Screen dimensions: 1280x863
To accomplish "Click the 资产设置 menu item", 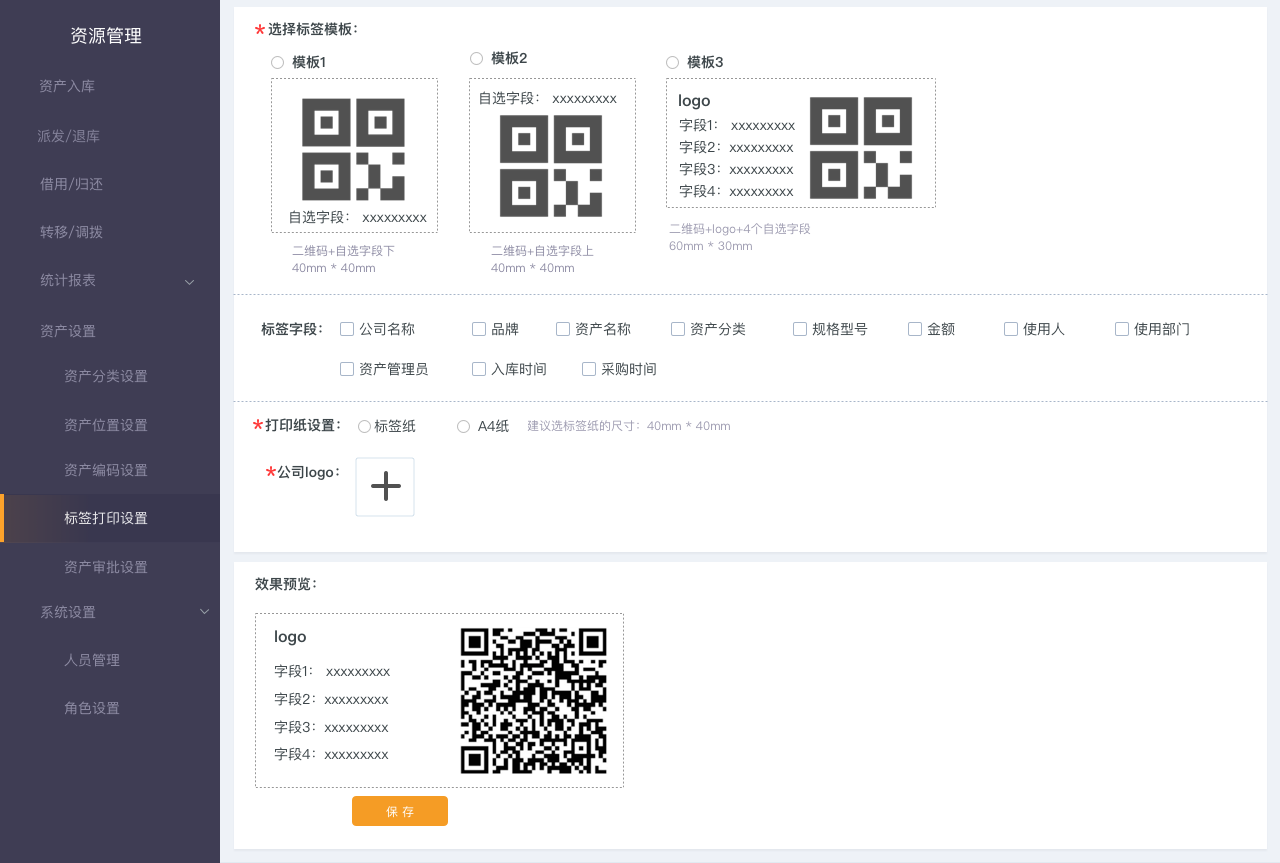I will [x=68, y=331].
